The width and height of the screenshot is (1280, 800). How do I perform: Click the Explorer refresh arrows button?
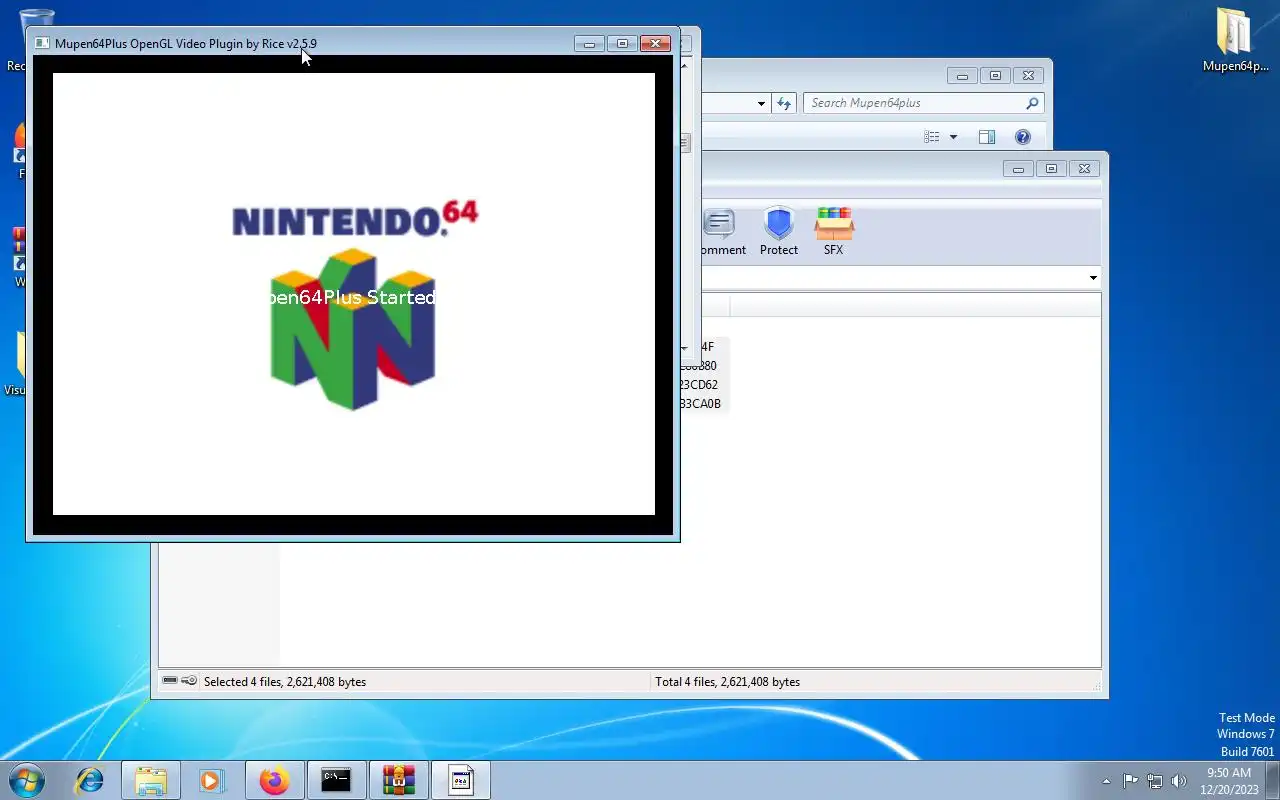tap(784, 103)
